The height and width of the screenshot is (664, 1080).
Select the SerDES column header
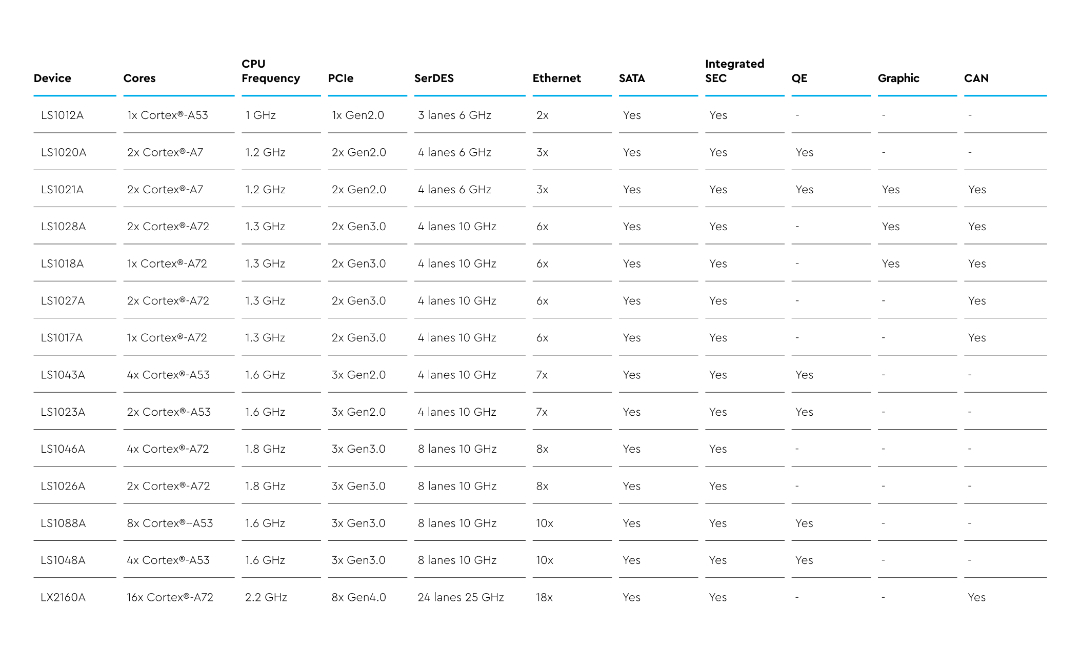434,79
